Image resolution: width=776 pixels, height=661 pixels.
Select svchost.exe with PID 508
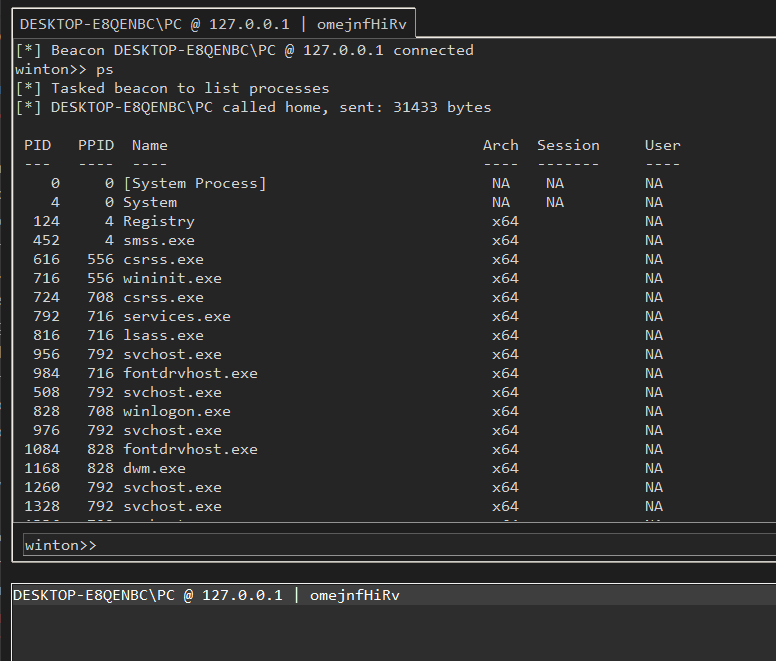172,392
